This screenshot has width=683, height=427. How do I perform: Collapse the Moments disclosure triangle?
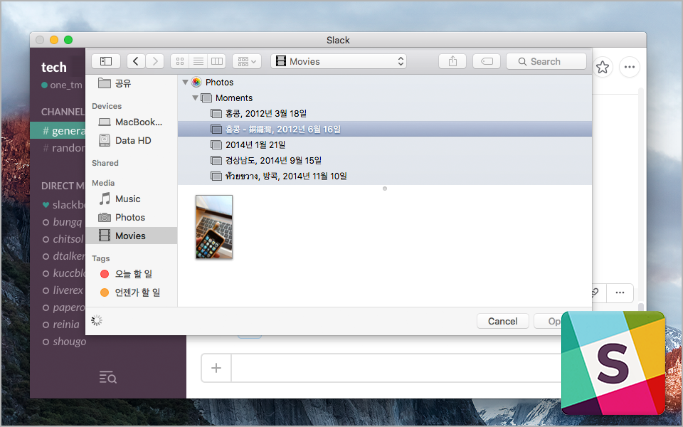[195, 98]
